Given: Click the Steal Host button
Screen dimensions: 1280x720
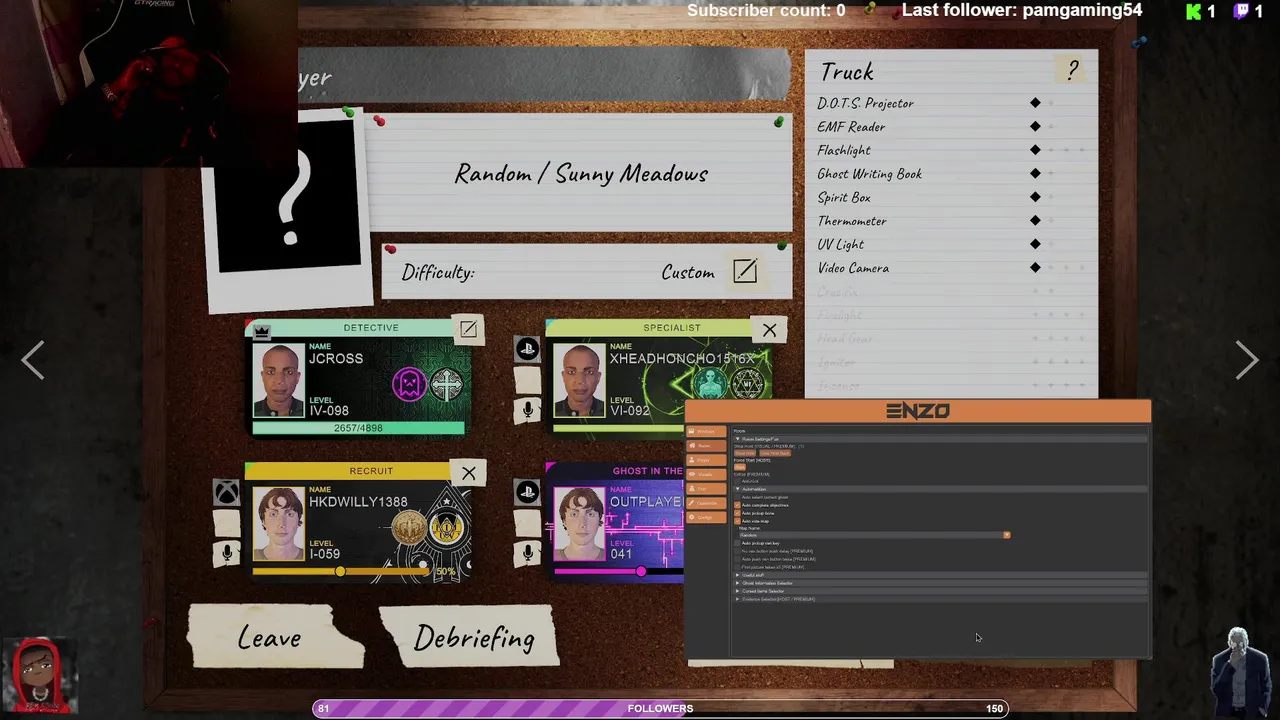Looking at the screenshot, I should tap(745, 453).
